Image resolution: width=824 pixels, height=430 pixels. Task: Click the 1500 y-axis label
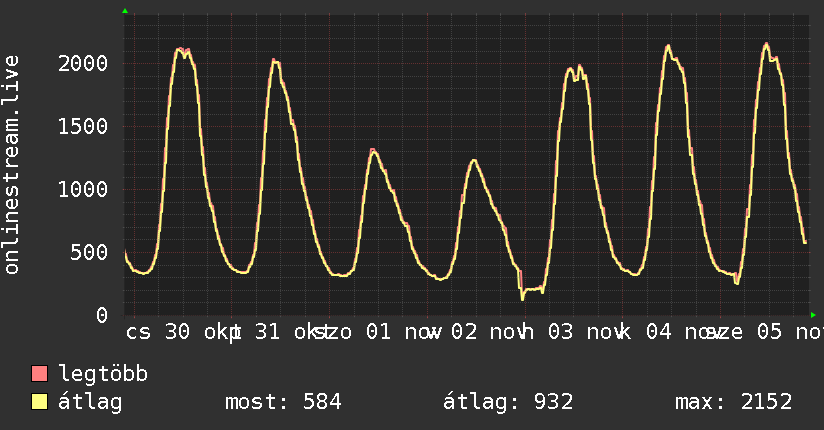(83, 127)
